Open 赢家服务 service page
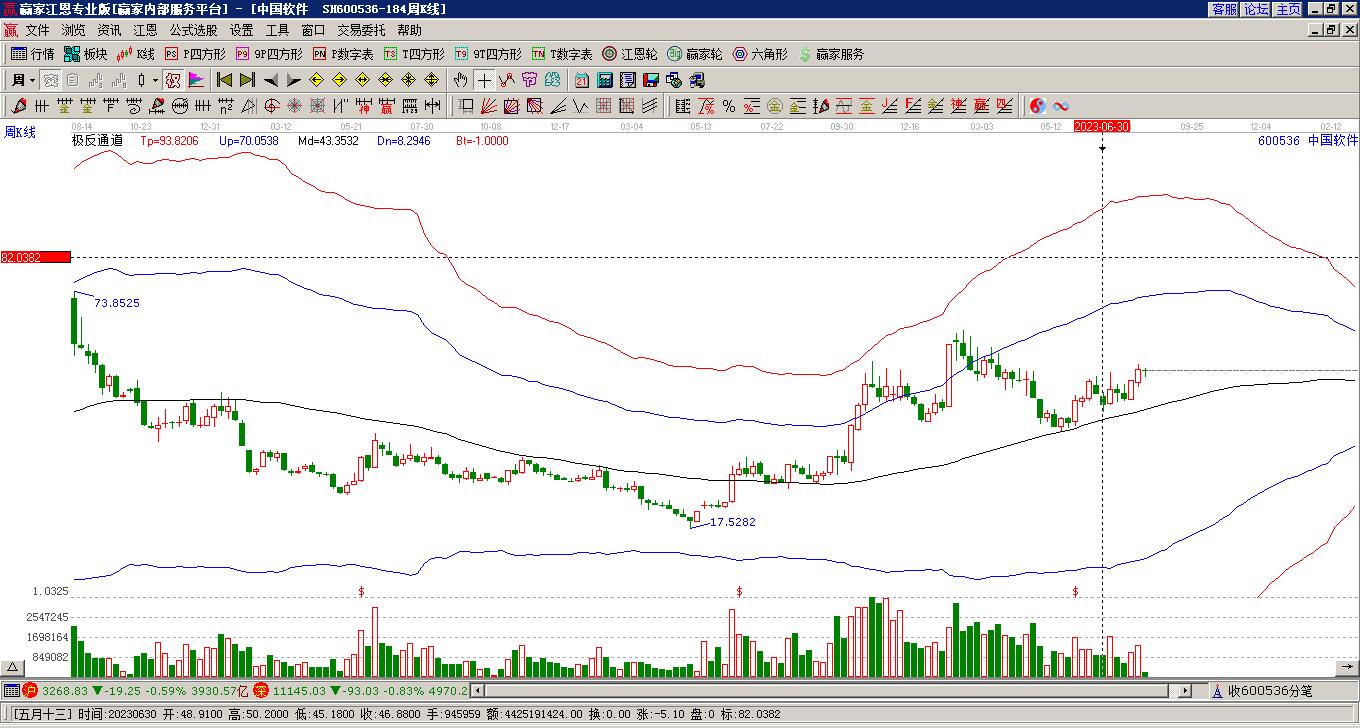 (x=831, y=54)
